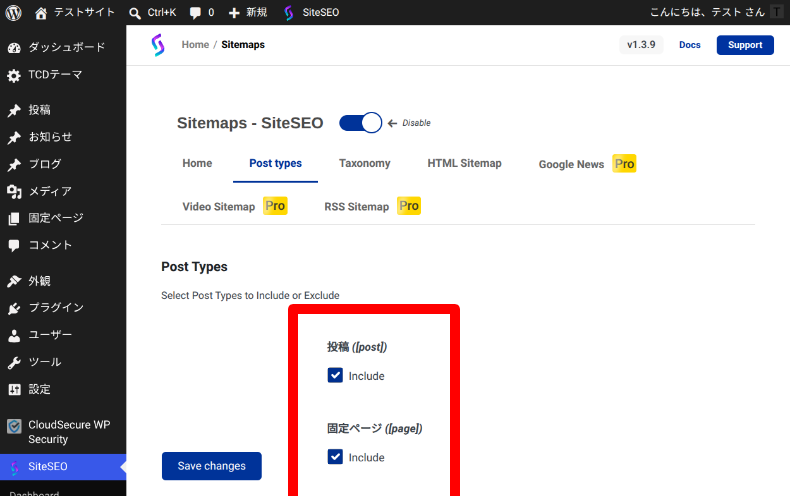Viewport: 790px width, 496px height.
Task: Open the HTML Sitemap tab
Action: coord(464,163)
